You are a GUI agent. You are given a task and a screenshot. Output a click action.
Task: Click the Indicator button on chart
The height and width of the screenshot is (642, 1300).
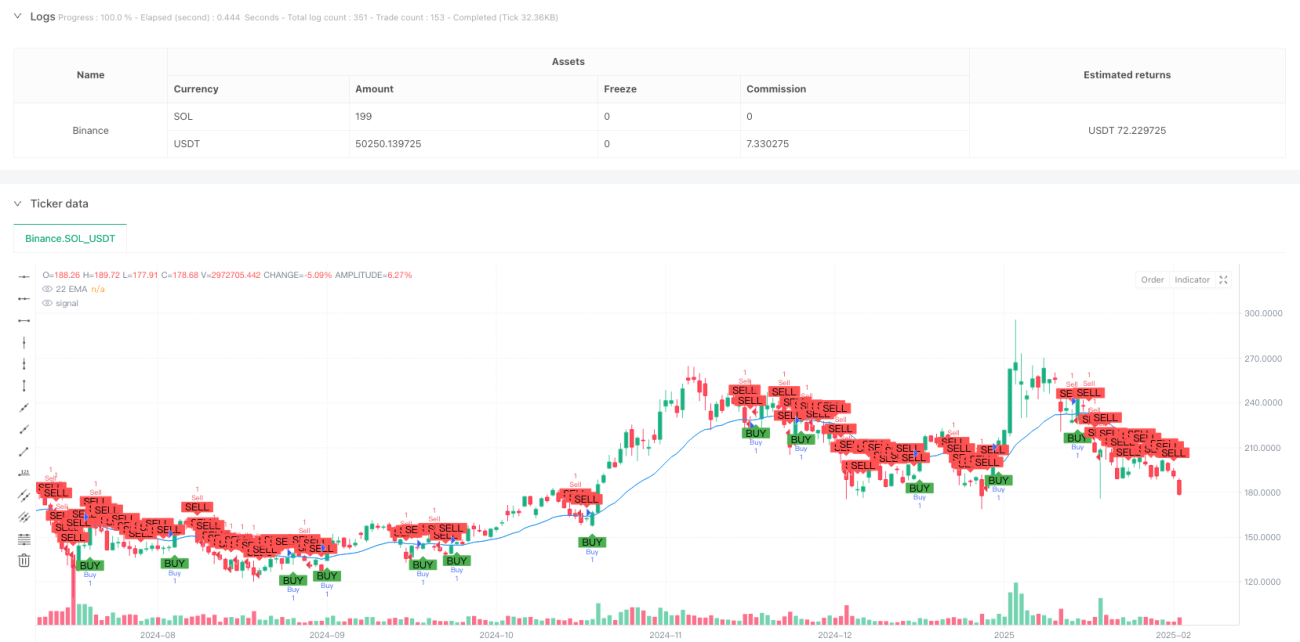(x=1192, y=280)
